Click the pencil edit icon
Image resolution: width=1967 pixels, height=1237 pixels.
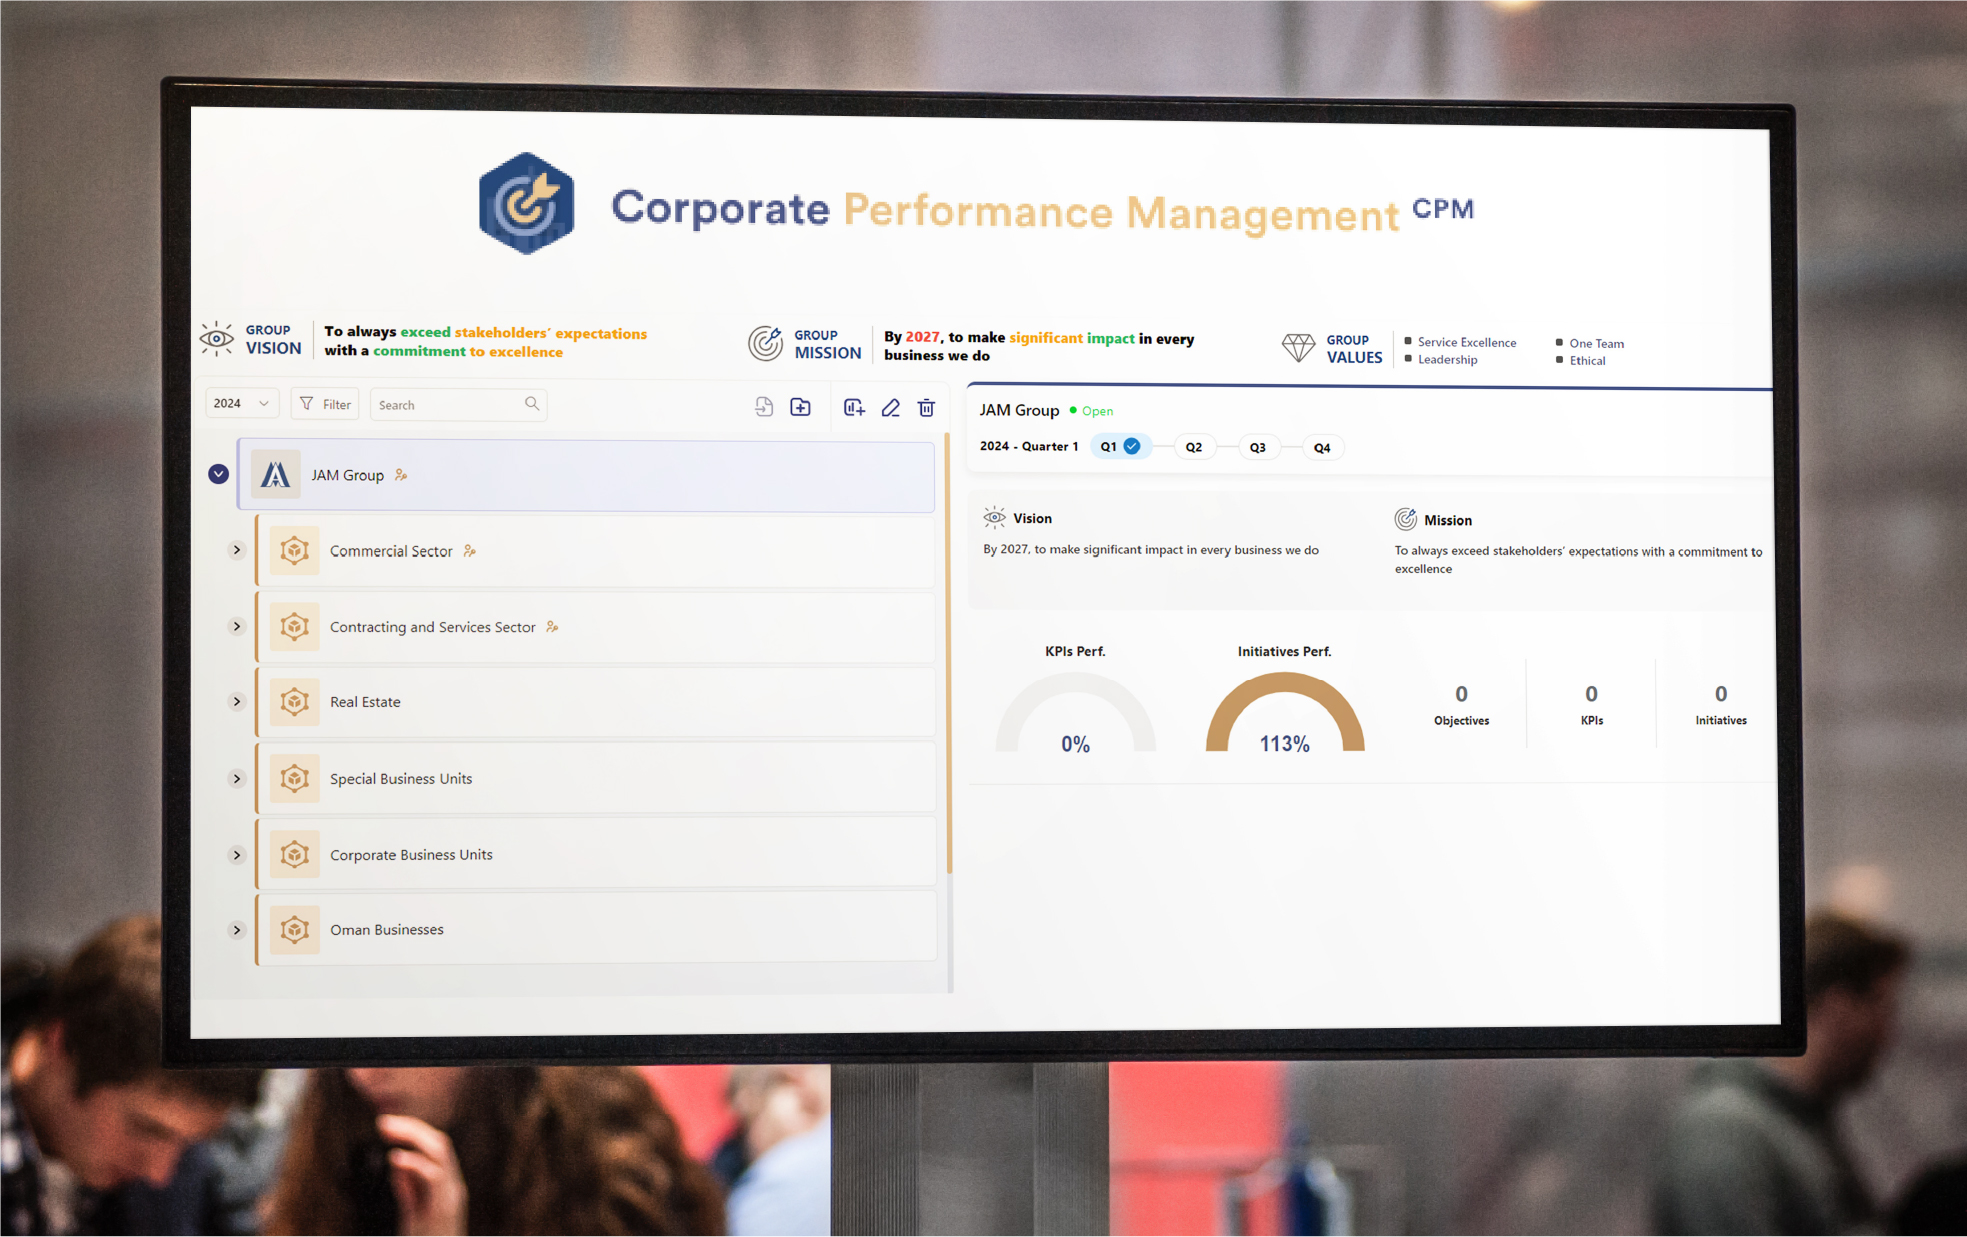tap(890, 407)
